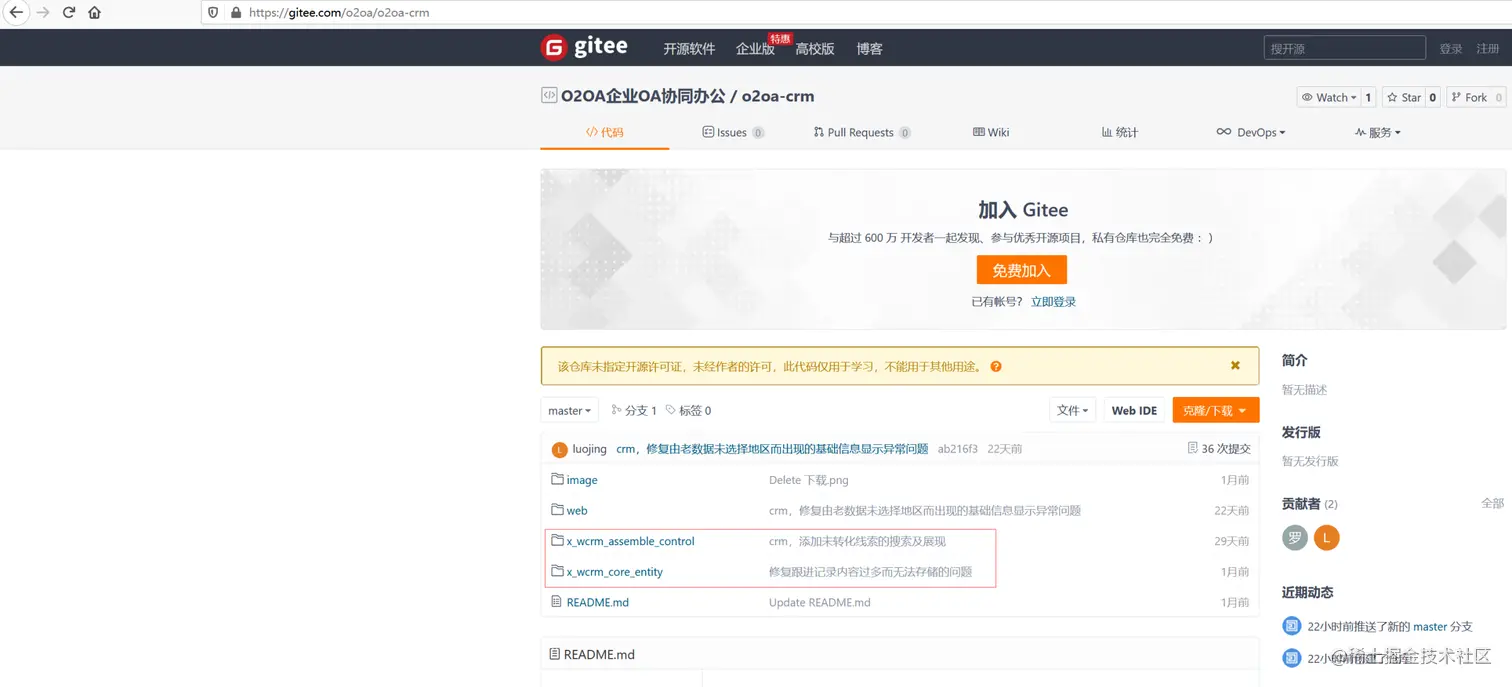1512x687 pixels.
Task: Switch to the Issues tab
Action: [733, 131]
